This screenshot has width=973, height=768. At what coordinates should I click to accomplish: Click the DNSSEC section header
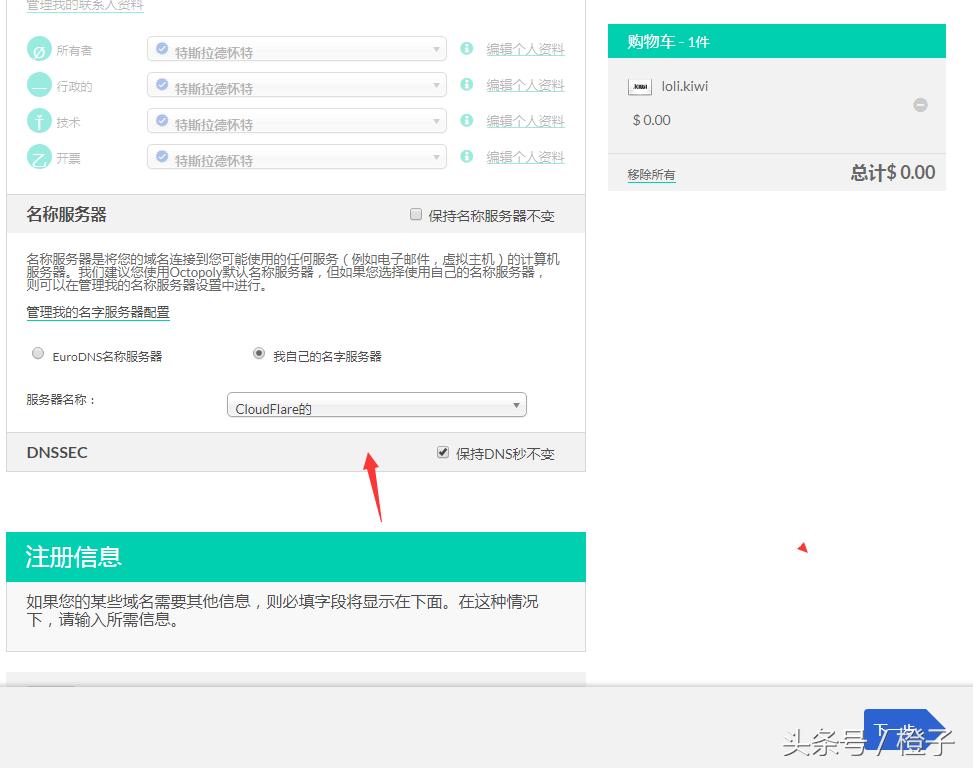tap(56, 452)
